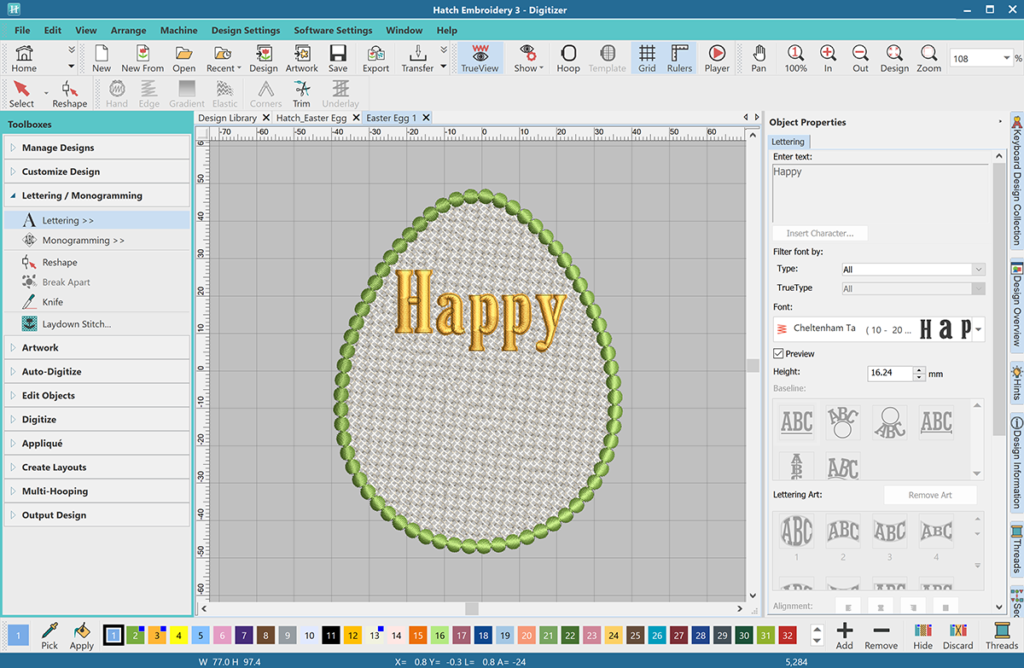The image size is (1024, 668).
Task: Click the Remove Art button
Action: 929,495
